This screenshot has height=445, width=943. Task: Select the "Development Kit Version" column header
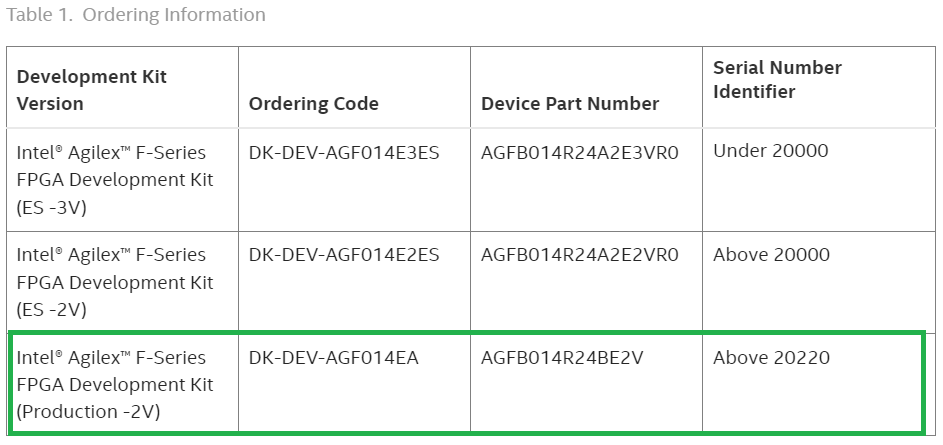click(x=92, y=90)
